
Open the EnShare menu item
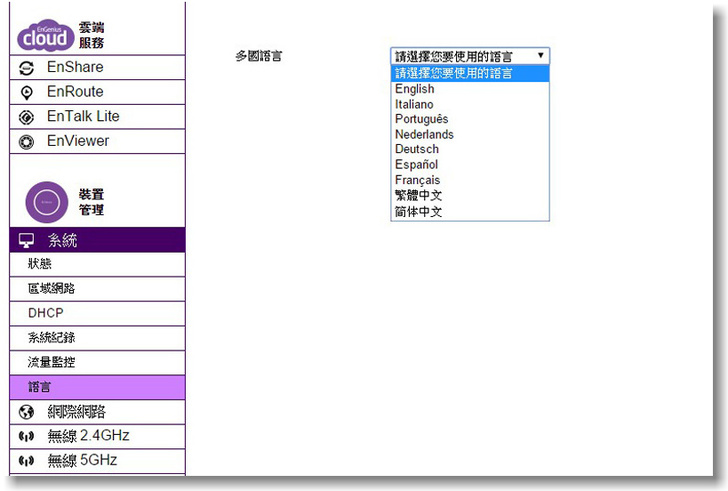point(98,67)
